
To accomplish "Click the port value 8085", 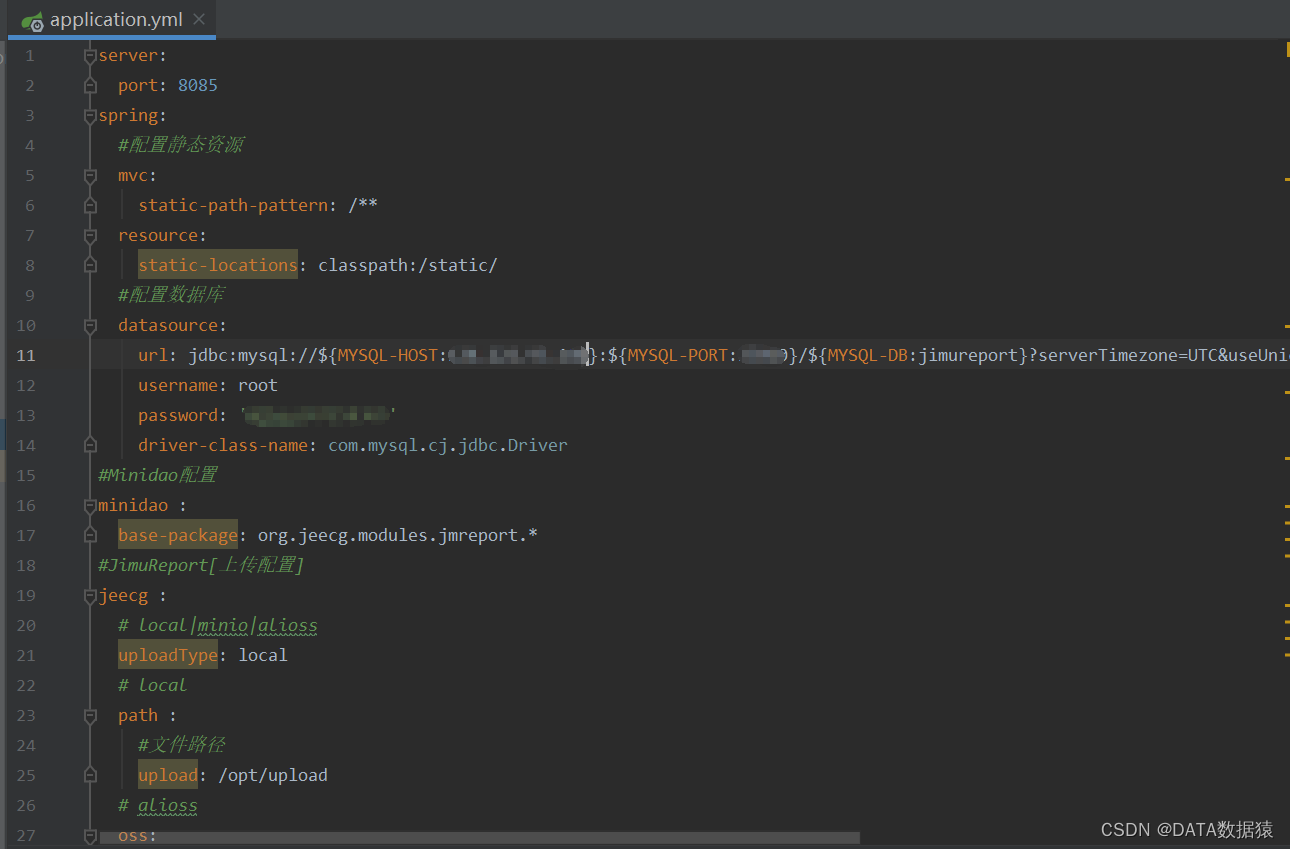I will (198, 86).
